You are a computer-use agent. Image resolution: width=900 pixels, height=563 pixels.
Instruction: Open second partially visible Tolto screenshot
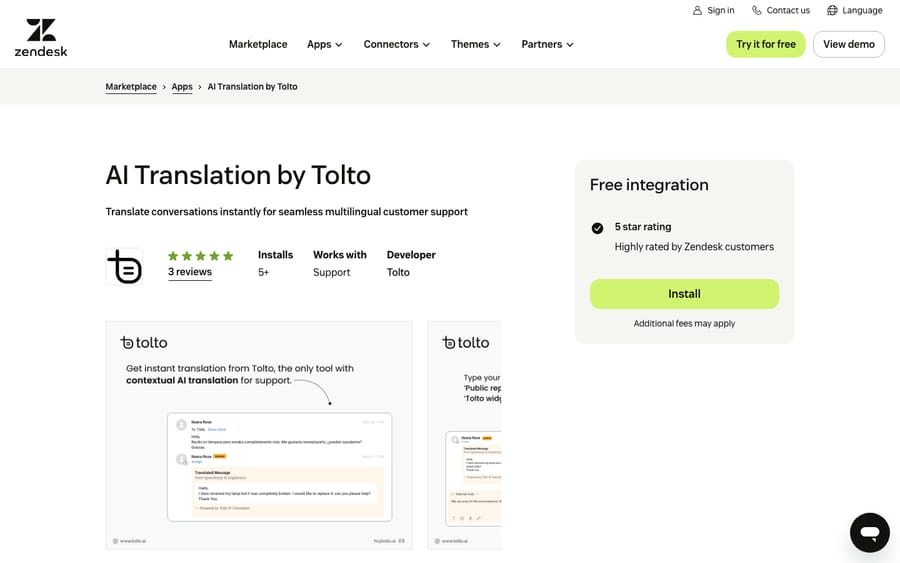[x=464, y=435]
